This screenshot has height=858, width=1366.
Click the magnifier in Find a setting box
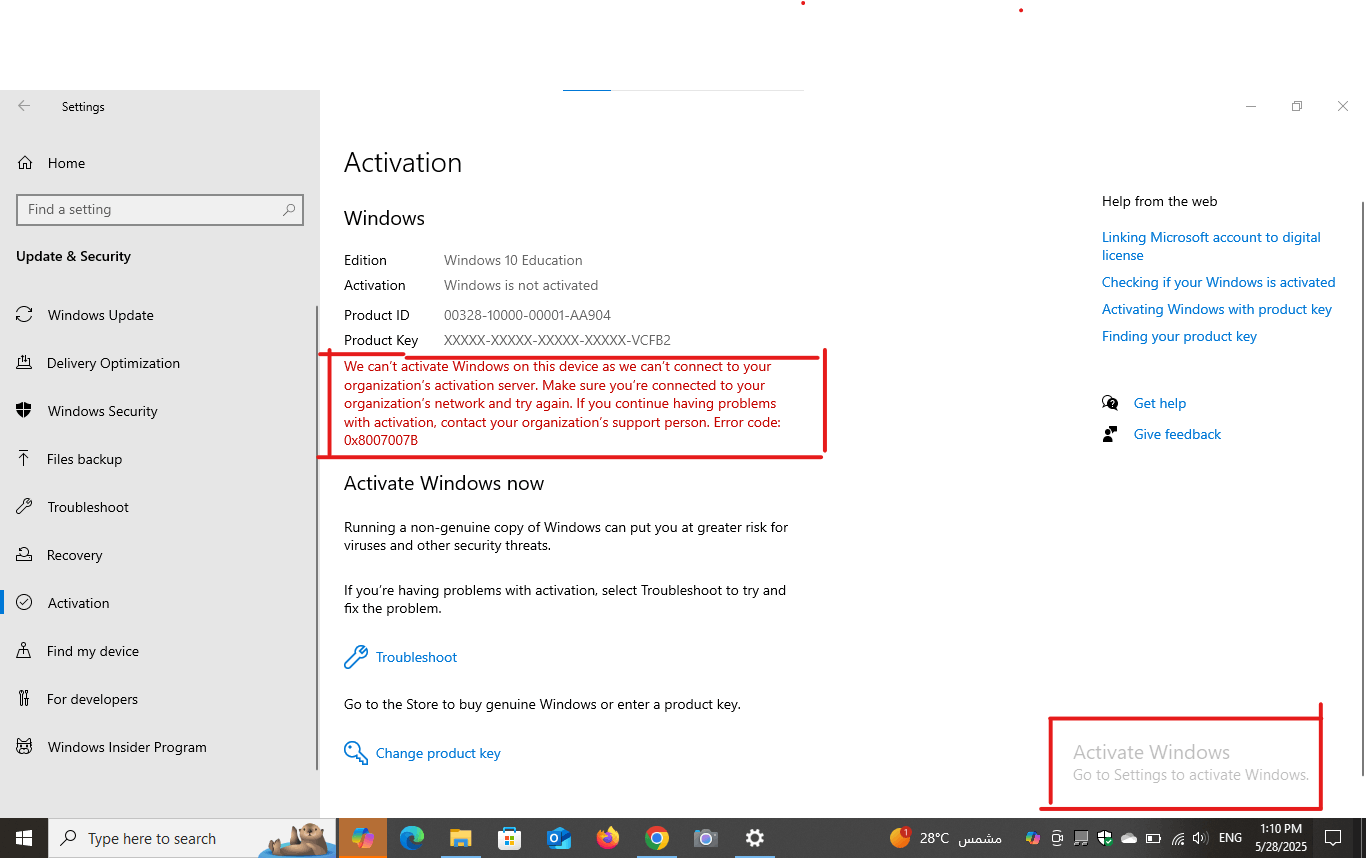point(289,210)
